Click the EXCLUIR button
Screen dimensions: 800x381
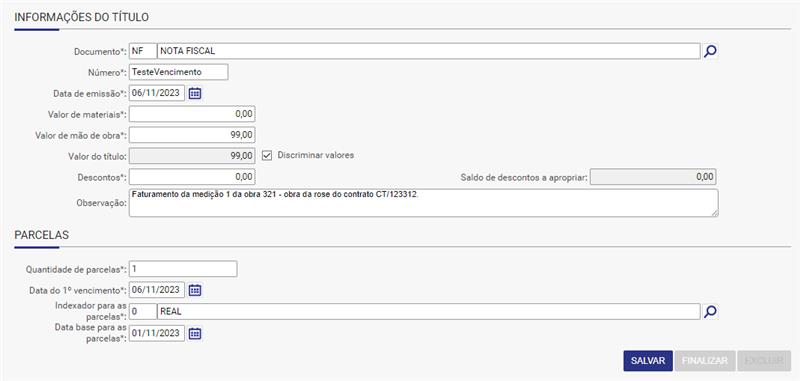click(x=764, y=361)
